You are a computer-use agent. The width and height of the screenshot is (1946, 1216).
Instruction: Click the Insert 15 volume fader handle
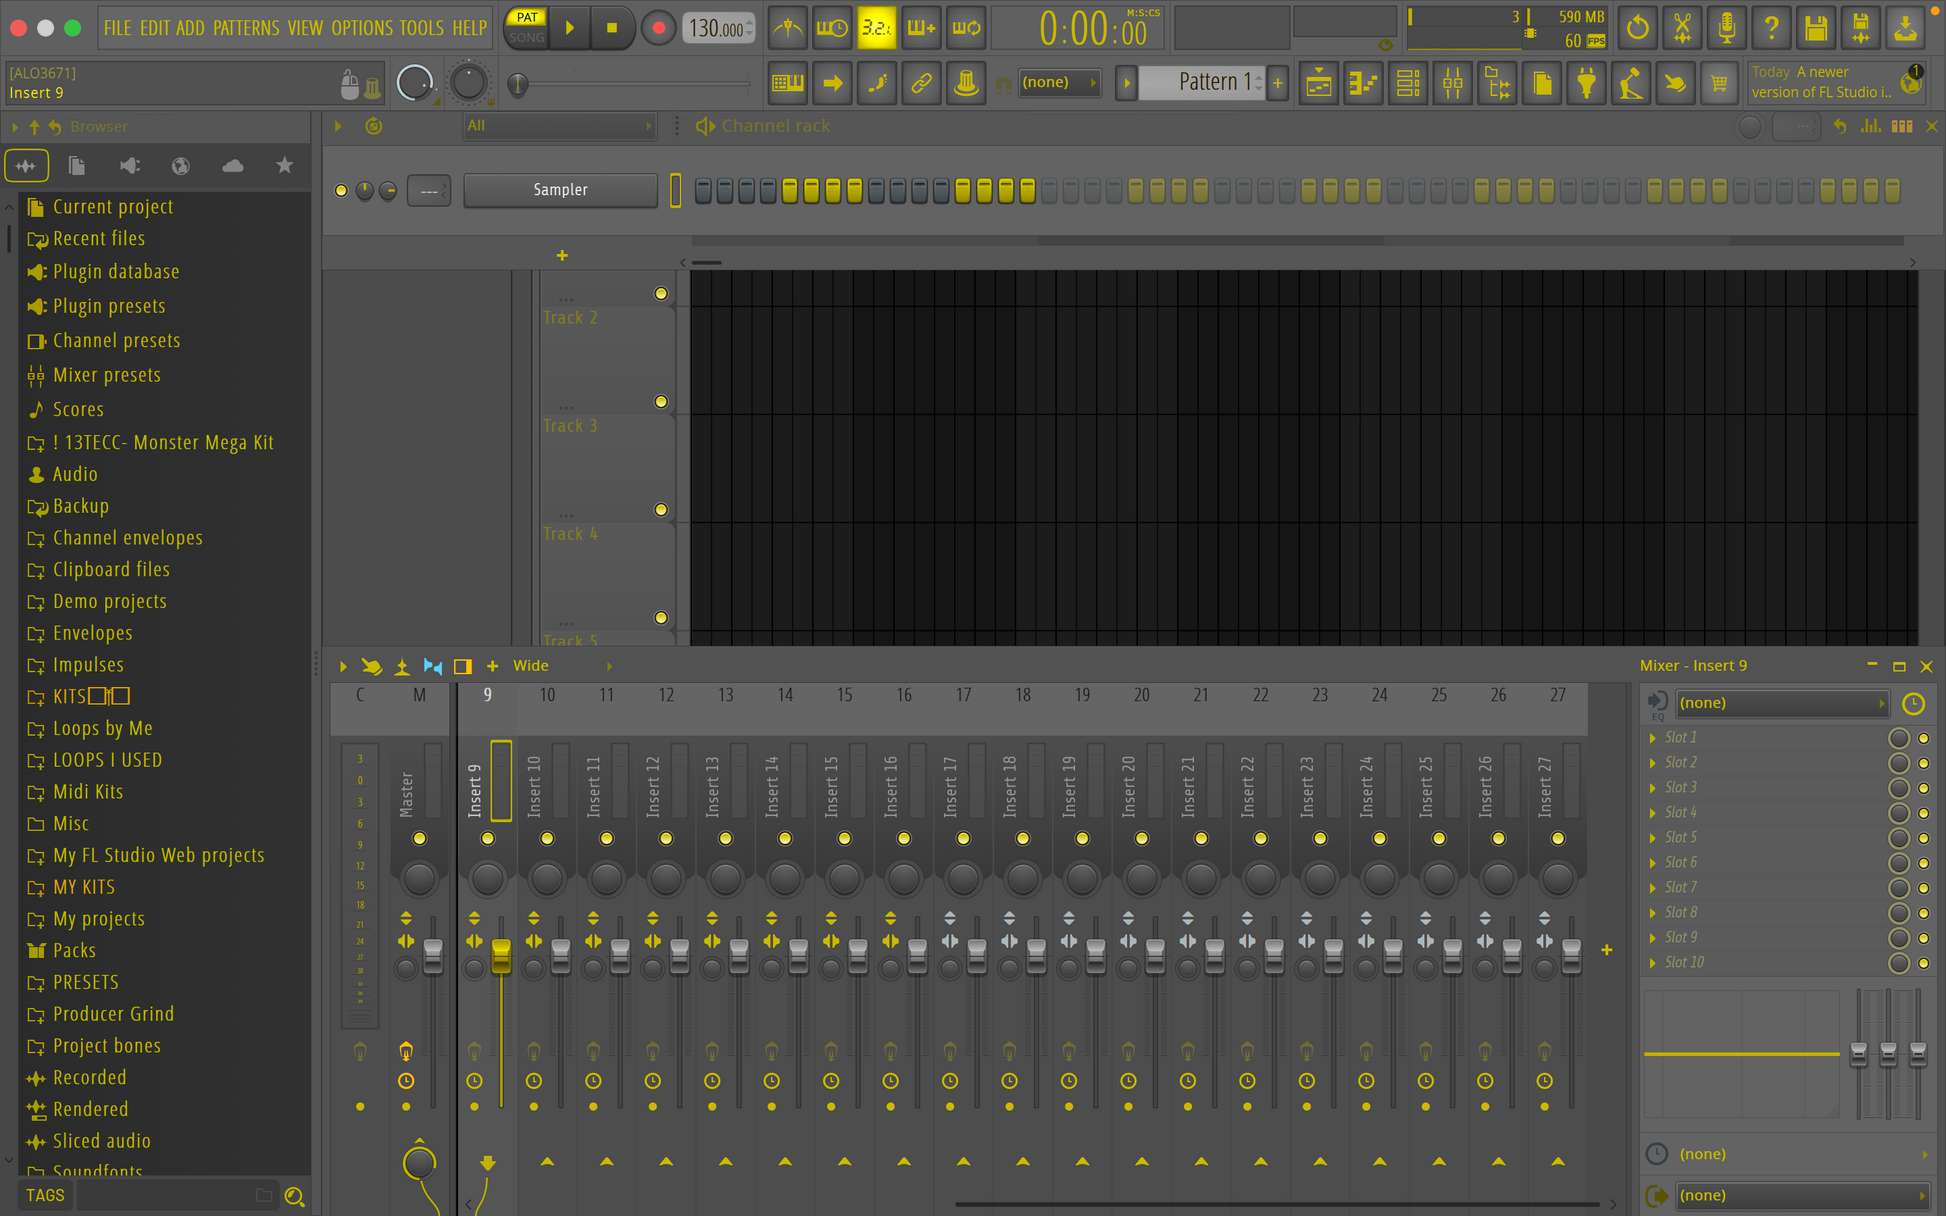click(858, 957)
